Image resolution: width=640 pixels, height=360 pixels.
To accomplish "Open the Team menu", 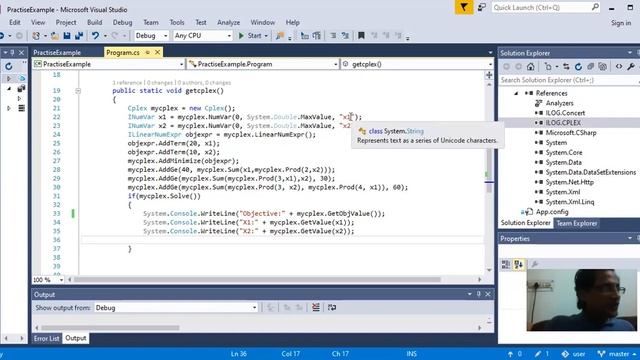I will point(151,22).
